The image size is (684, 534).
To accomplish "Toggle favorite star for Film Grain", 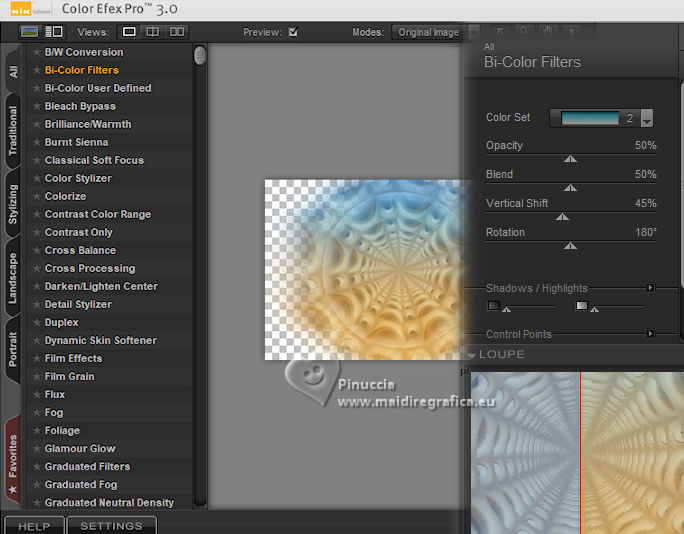I will pyautogui.click(x=37, y=377).
